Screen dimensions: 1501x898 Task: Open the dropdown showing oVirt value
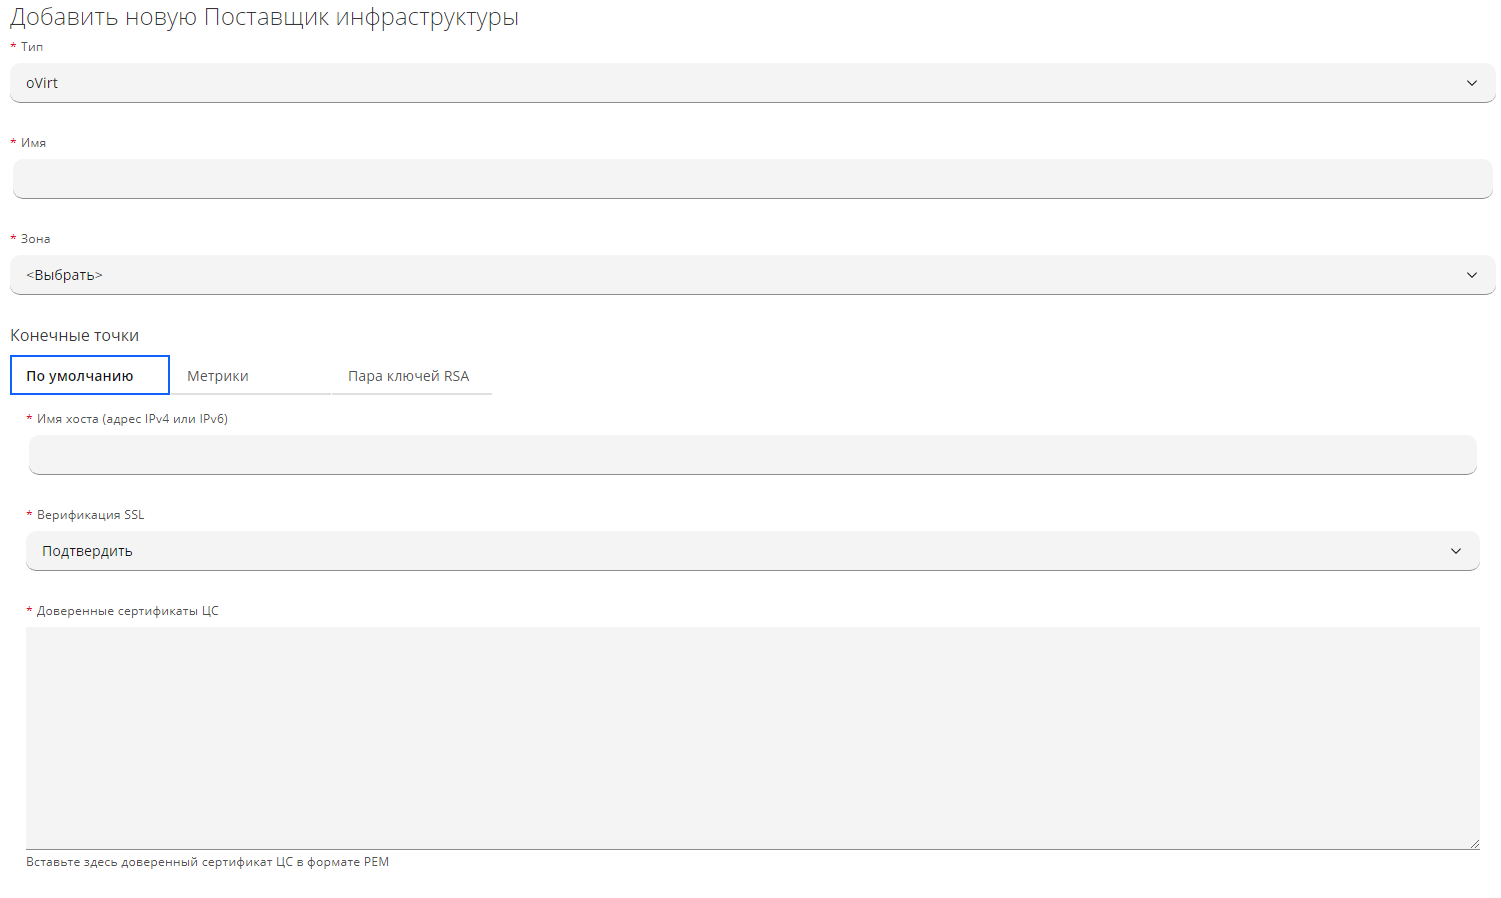pos(740,83)
